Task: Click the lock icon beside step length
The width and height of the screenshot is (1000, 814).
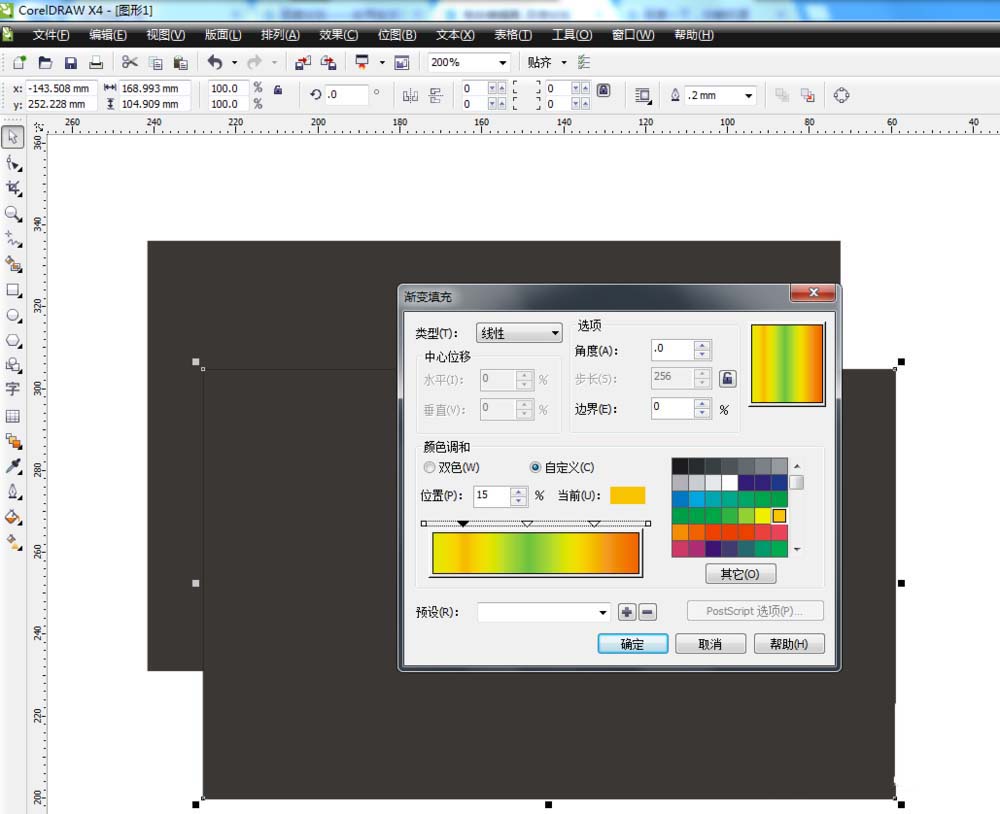Action: click(x=728, y=378)
